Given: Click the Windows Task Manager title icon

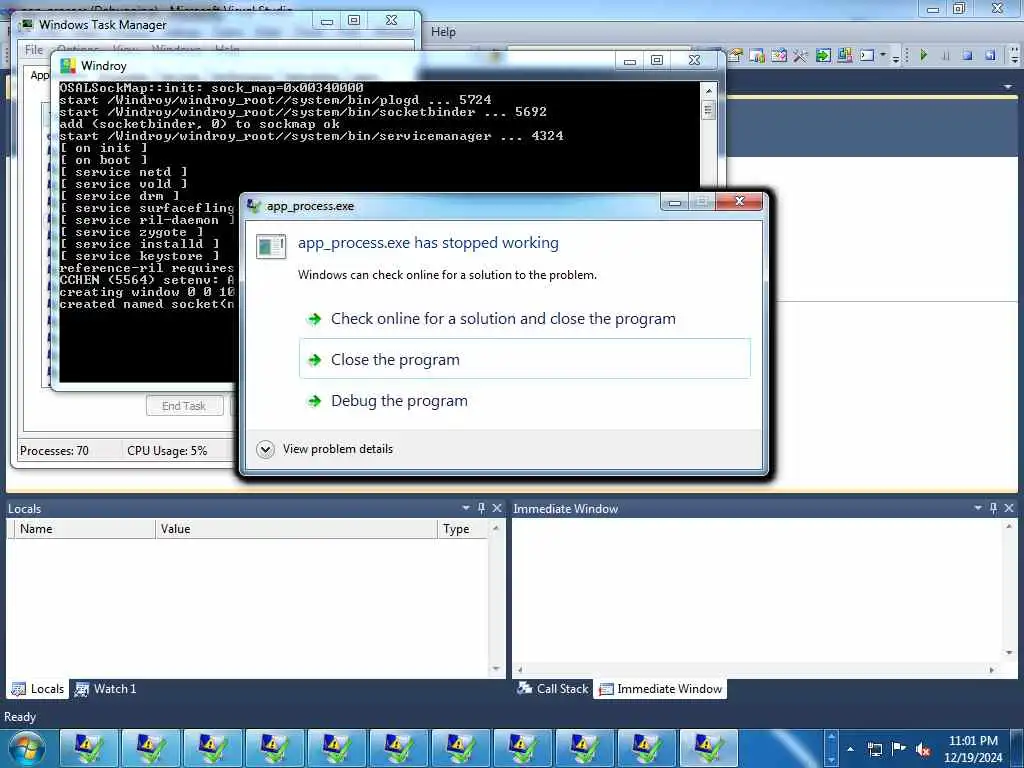Looking at the screenshot, I should pyautogui.click(x=27, y=25).
